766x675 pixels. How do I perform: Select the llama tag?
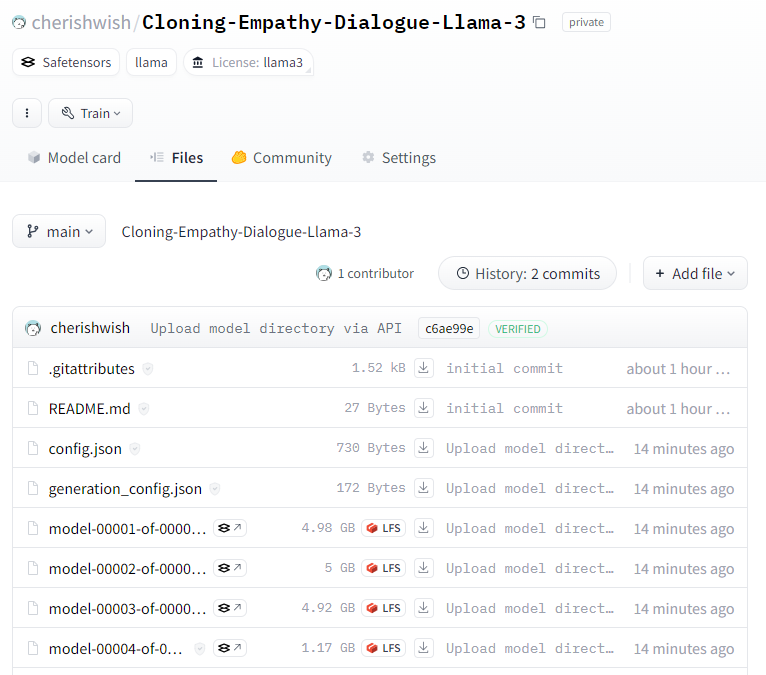coord(151,63)
